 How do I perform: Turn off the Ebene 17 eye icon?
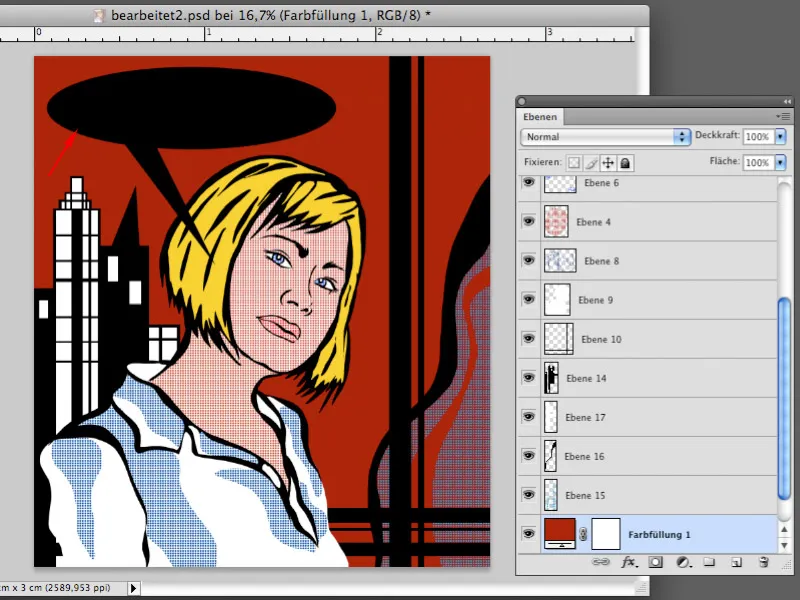pyautogui.click(x=529, y=416)
